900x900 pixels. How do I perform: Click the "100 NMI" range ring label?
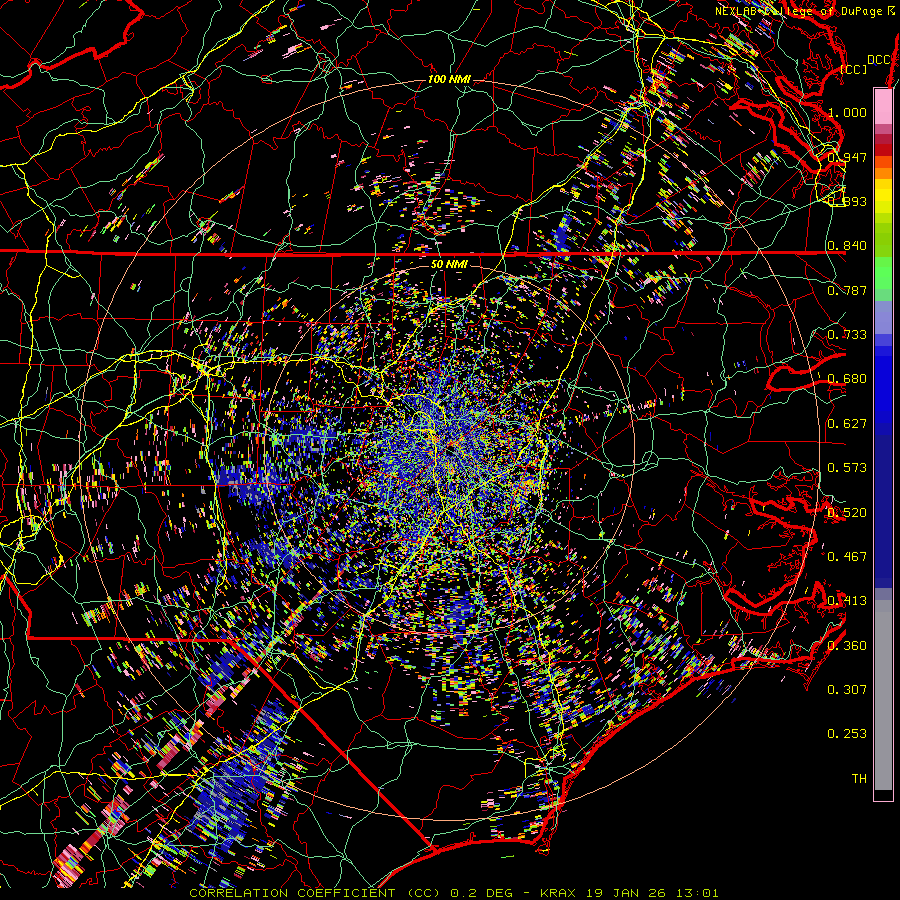coord(449,79)
